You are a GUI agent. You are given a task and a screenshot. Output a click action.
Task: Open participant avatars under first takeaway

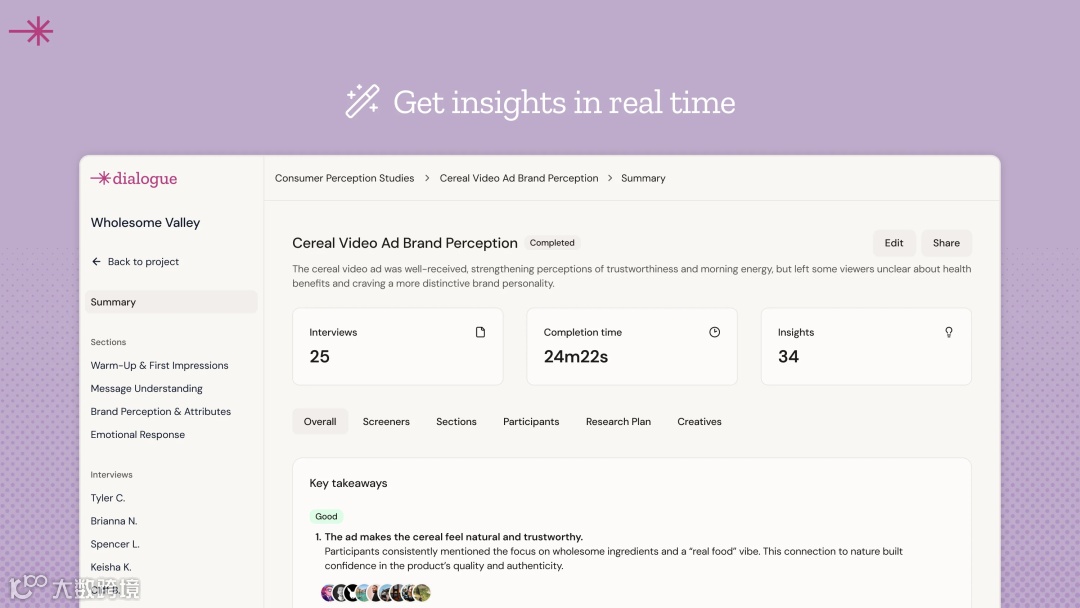click(376, 592)
